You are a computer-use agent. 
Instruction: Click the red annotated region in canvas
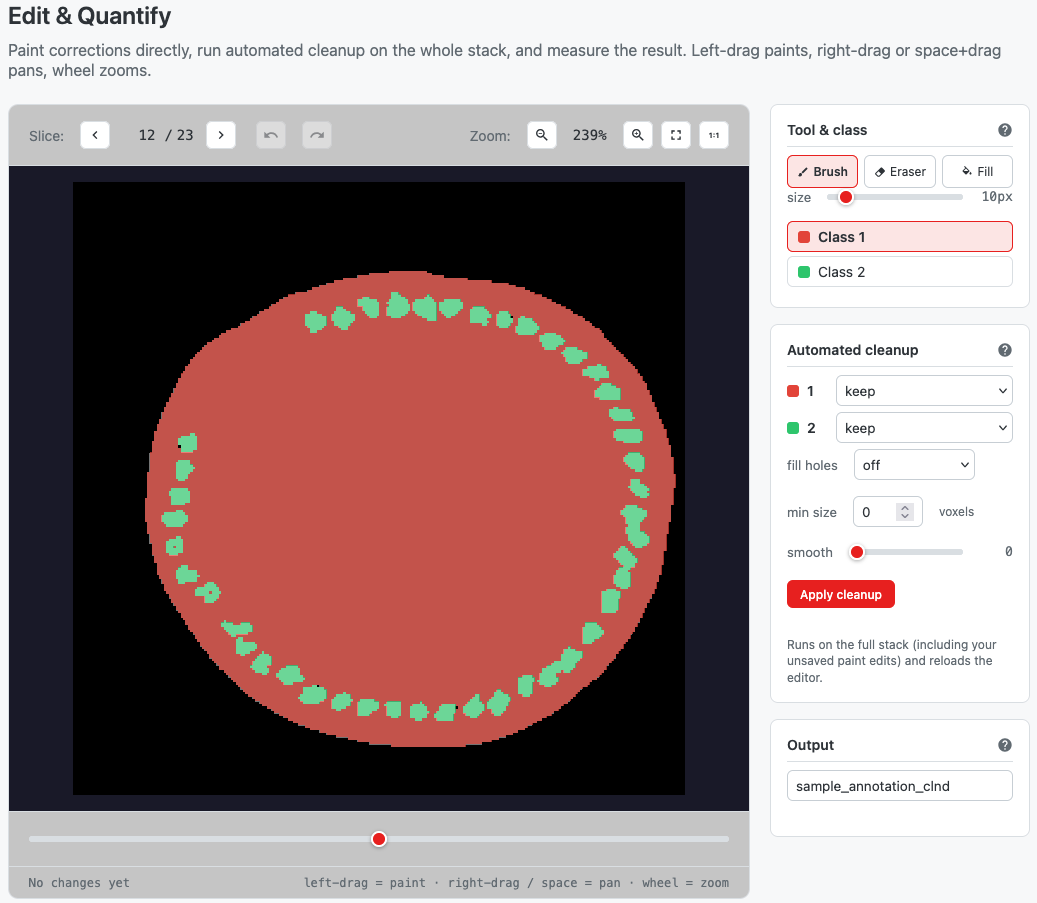pyautogui.click(x=410, y=509)
